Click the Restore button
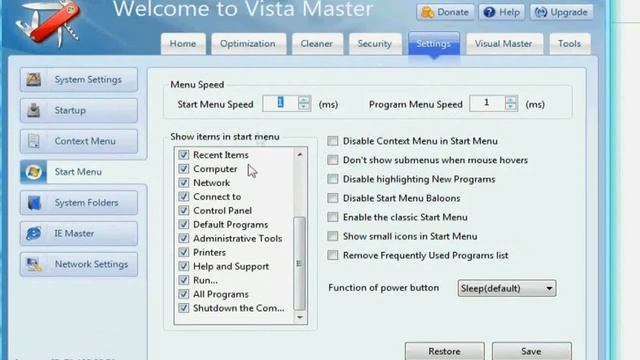The height and width of the screenshot is (360, 640). point(444,351)
